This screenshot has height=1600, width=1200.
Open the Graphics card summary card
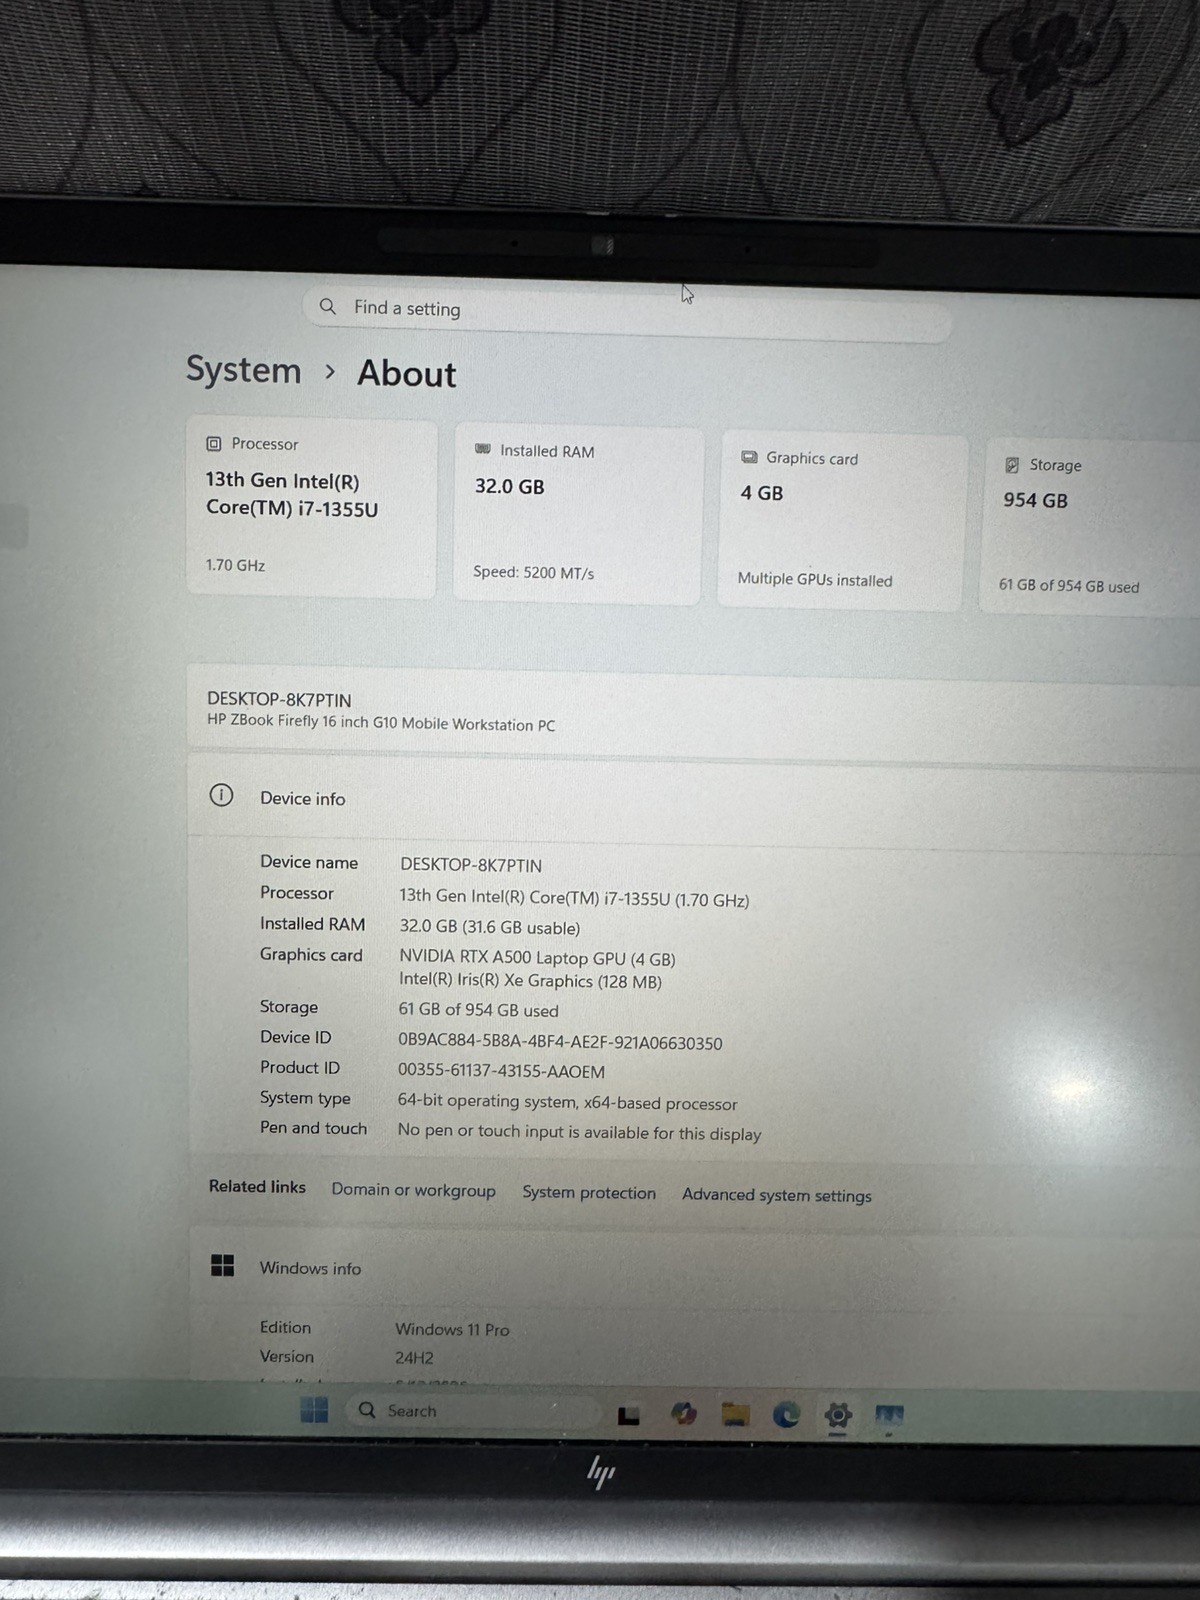pyautogui.click(x=843, y=521)
